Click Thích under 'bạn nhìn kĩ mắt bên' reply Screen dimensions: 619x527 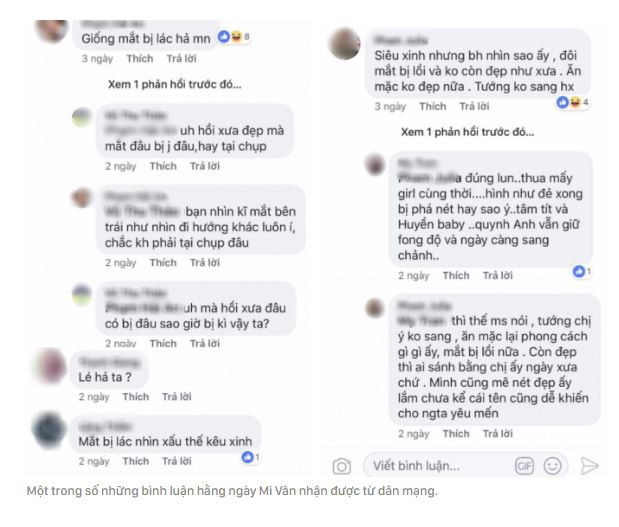pyautogui.click(x=163, y=263)
